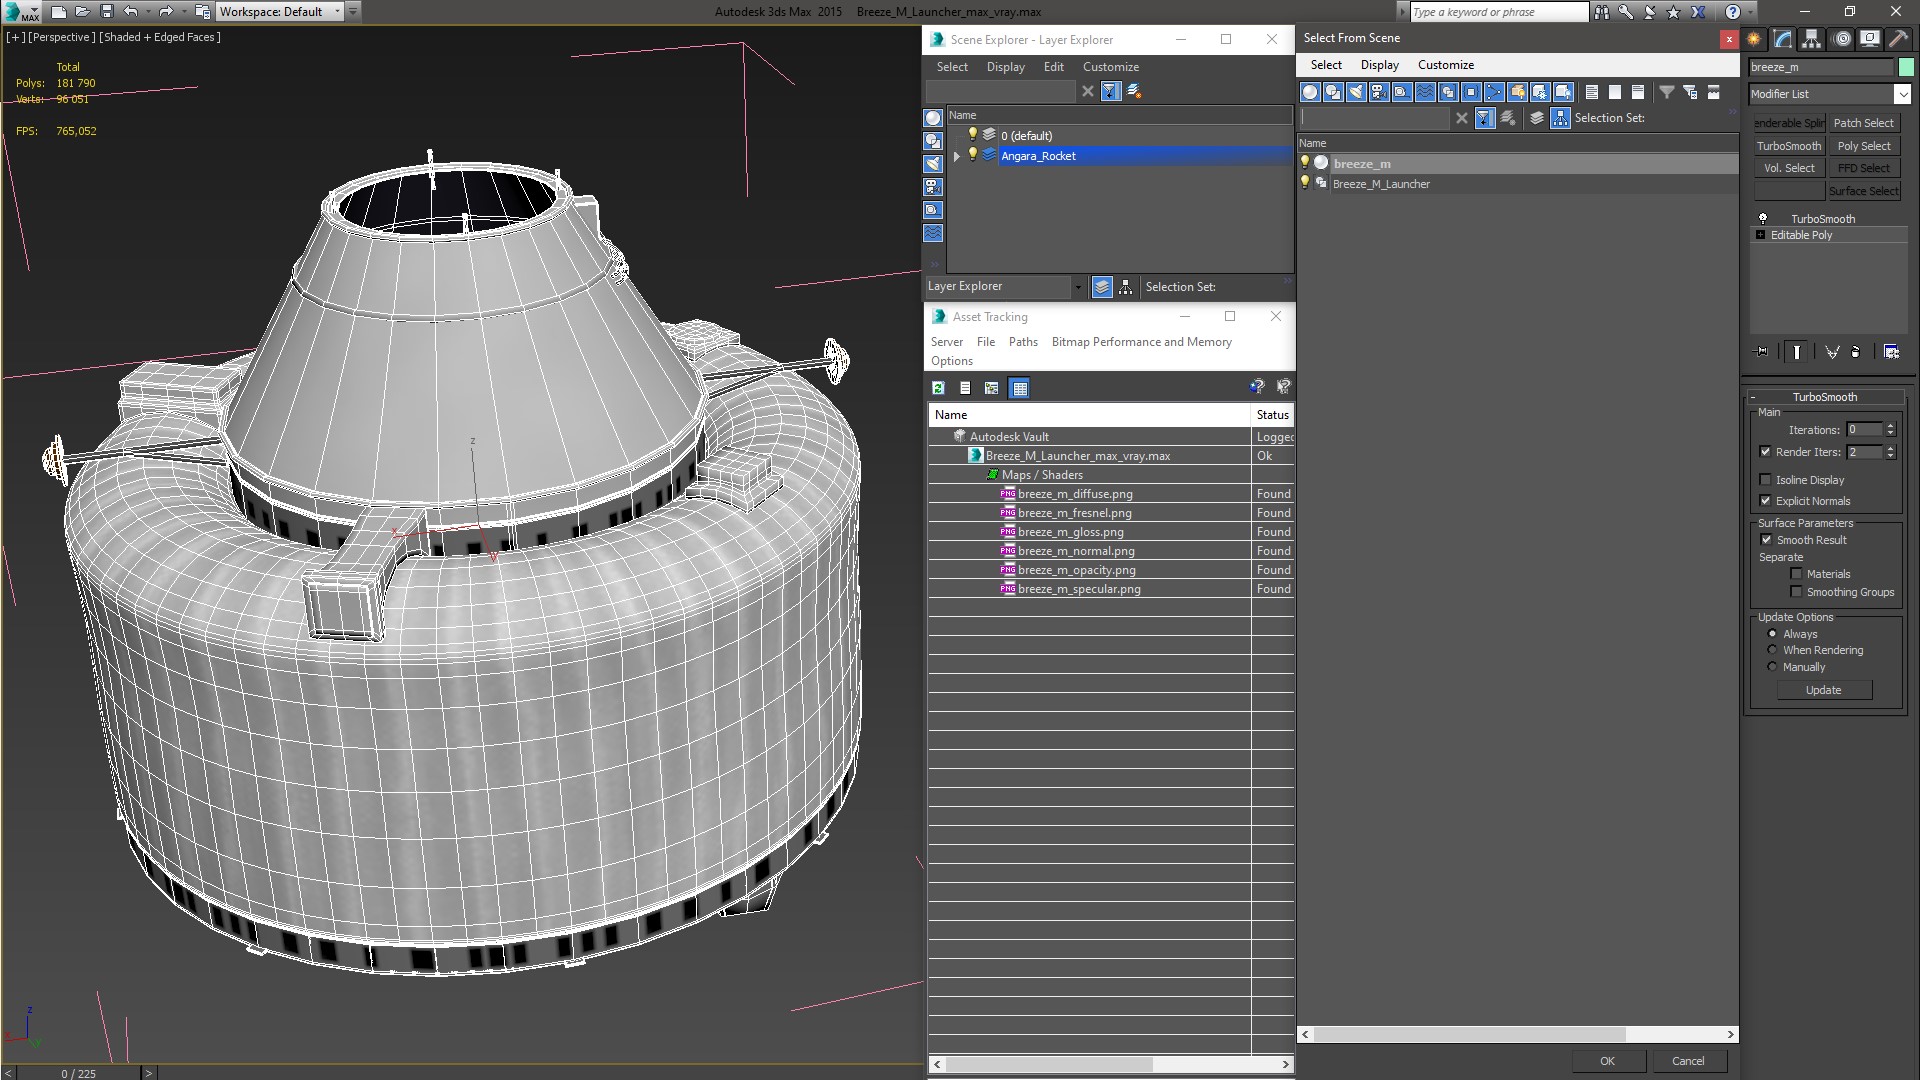Switch Asset Tracking to table view icon
Screen dimensions: 1920x1080
click(x=1019, y=388)
